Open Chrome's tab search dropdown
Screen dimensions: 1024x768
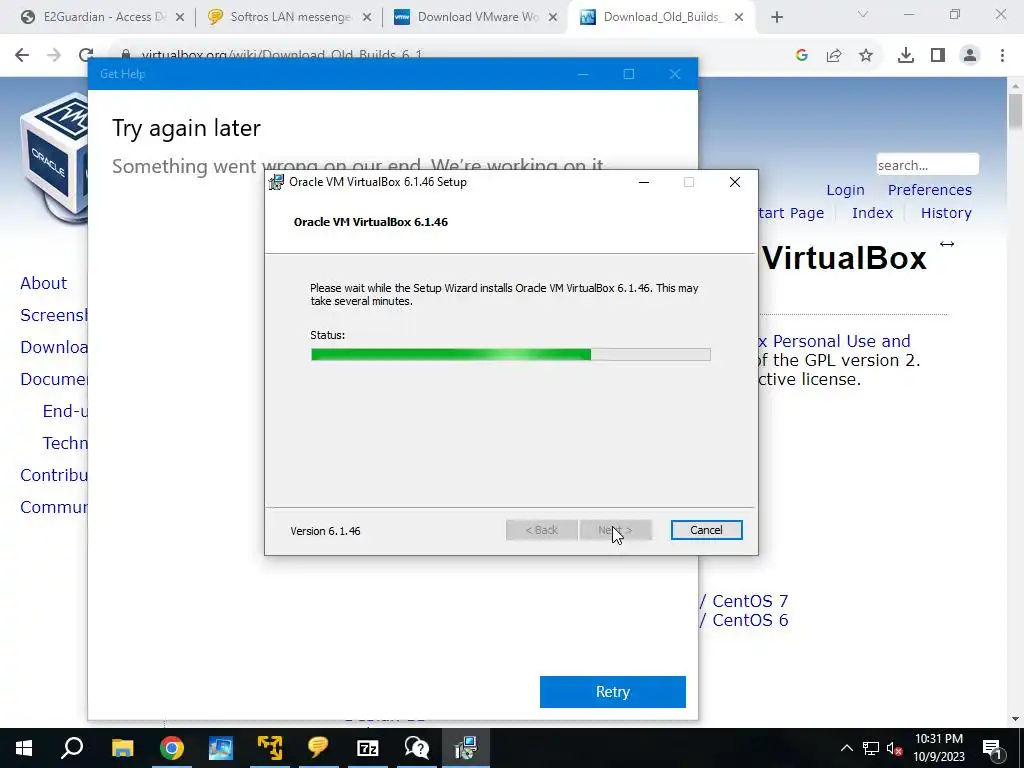pos(863,14)
